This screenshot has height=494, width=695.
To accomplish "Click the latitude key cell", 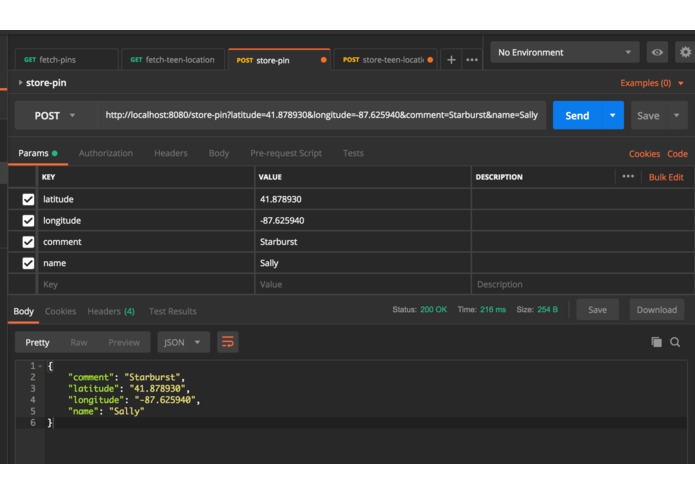I will pyautogui.click(x=146, y=199).
